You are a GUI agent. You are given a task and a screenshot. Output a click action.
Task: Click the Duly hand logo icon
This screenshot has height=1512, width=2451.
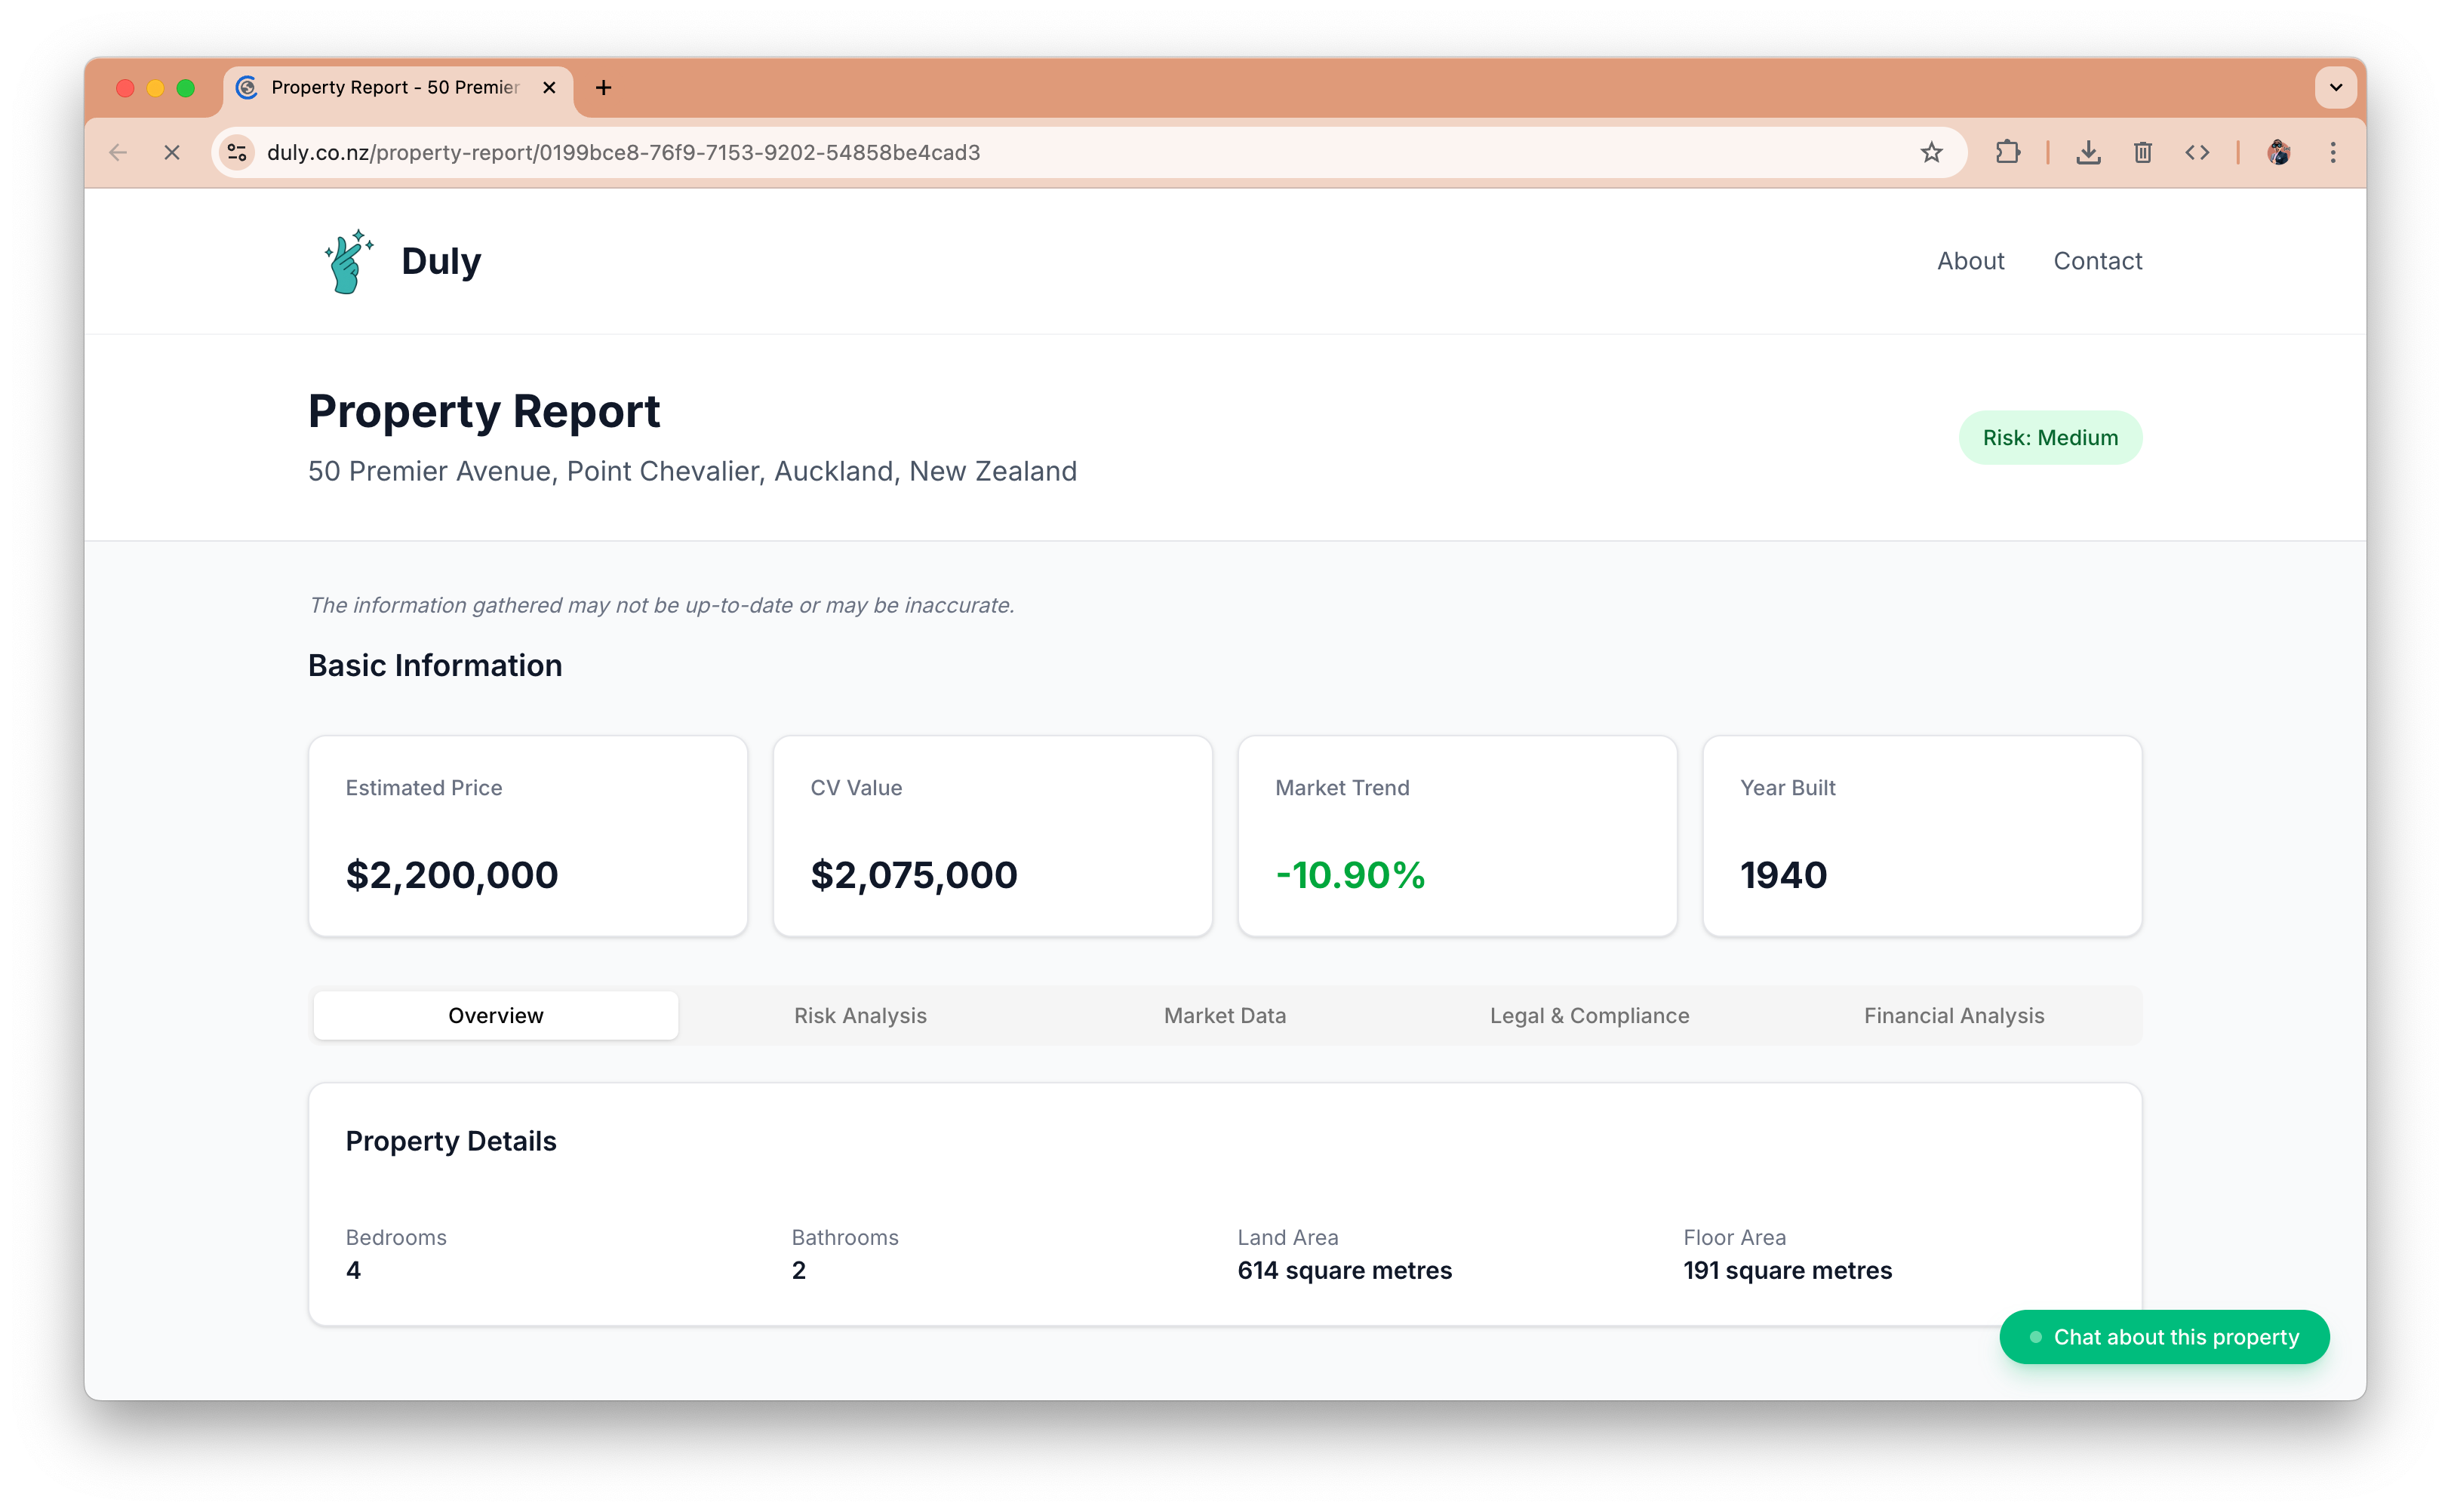coord(348,261)
